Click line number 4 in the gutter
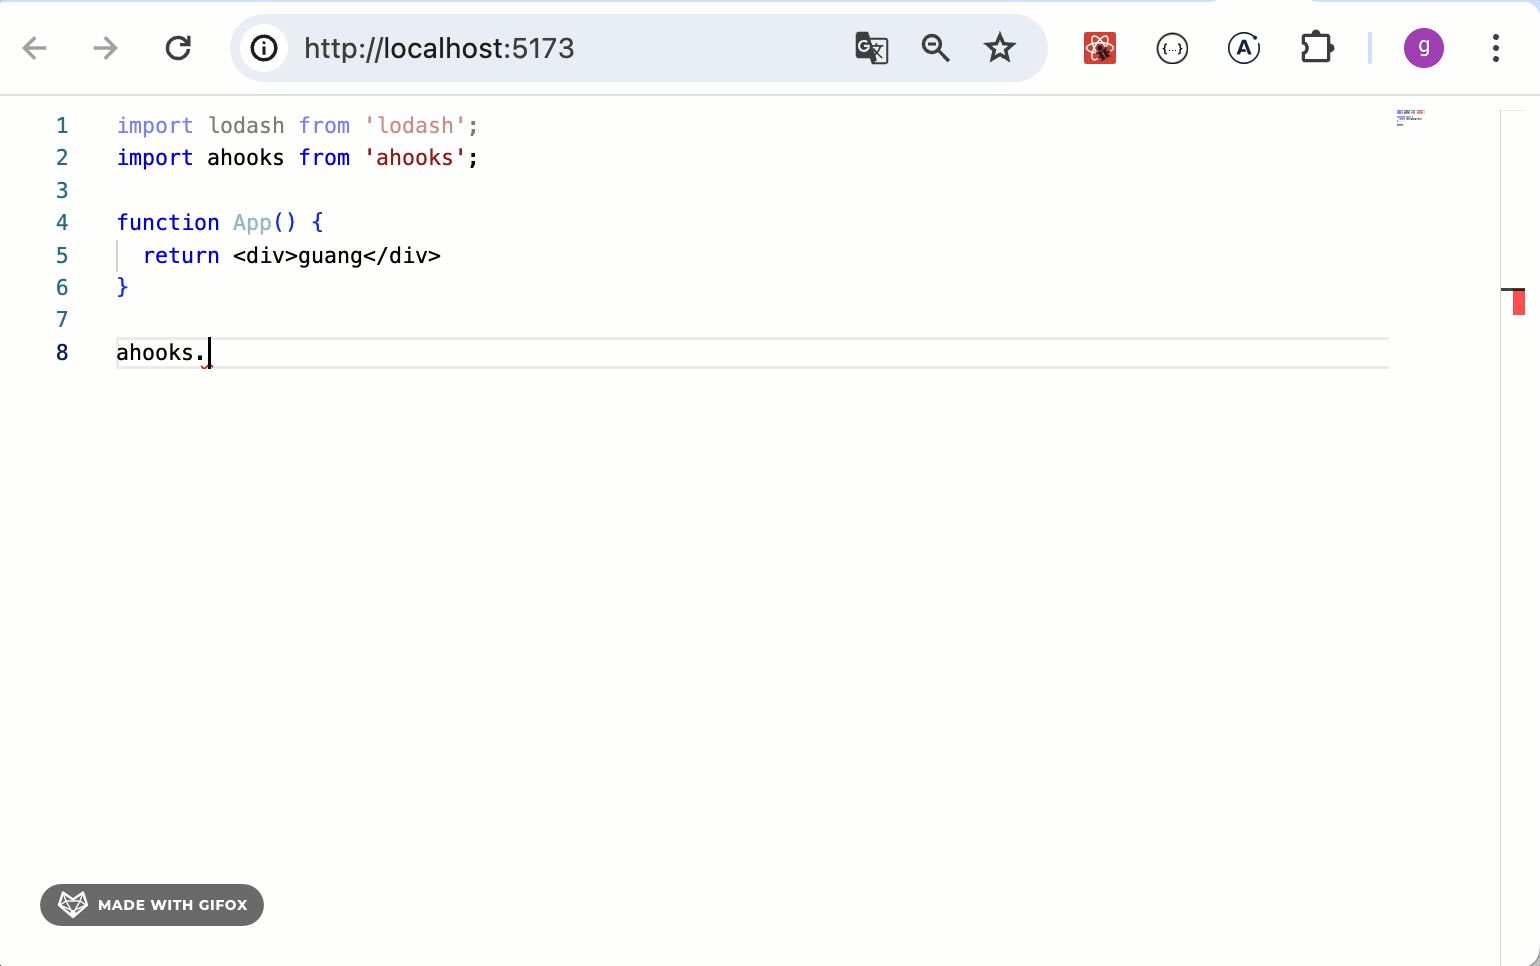Screen dimensions: 1540x966 (x=62, y=223)
